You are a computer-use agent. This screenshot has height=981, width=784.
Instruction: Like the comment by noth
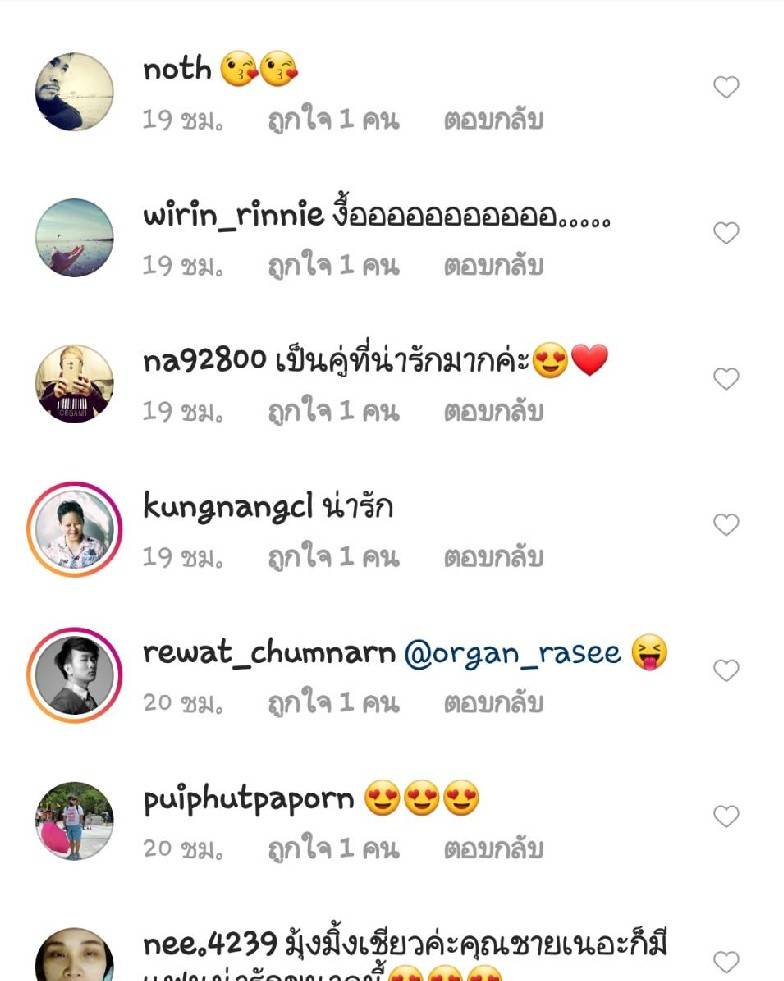[x=726, y=87]
